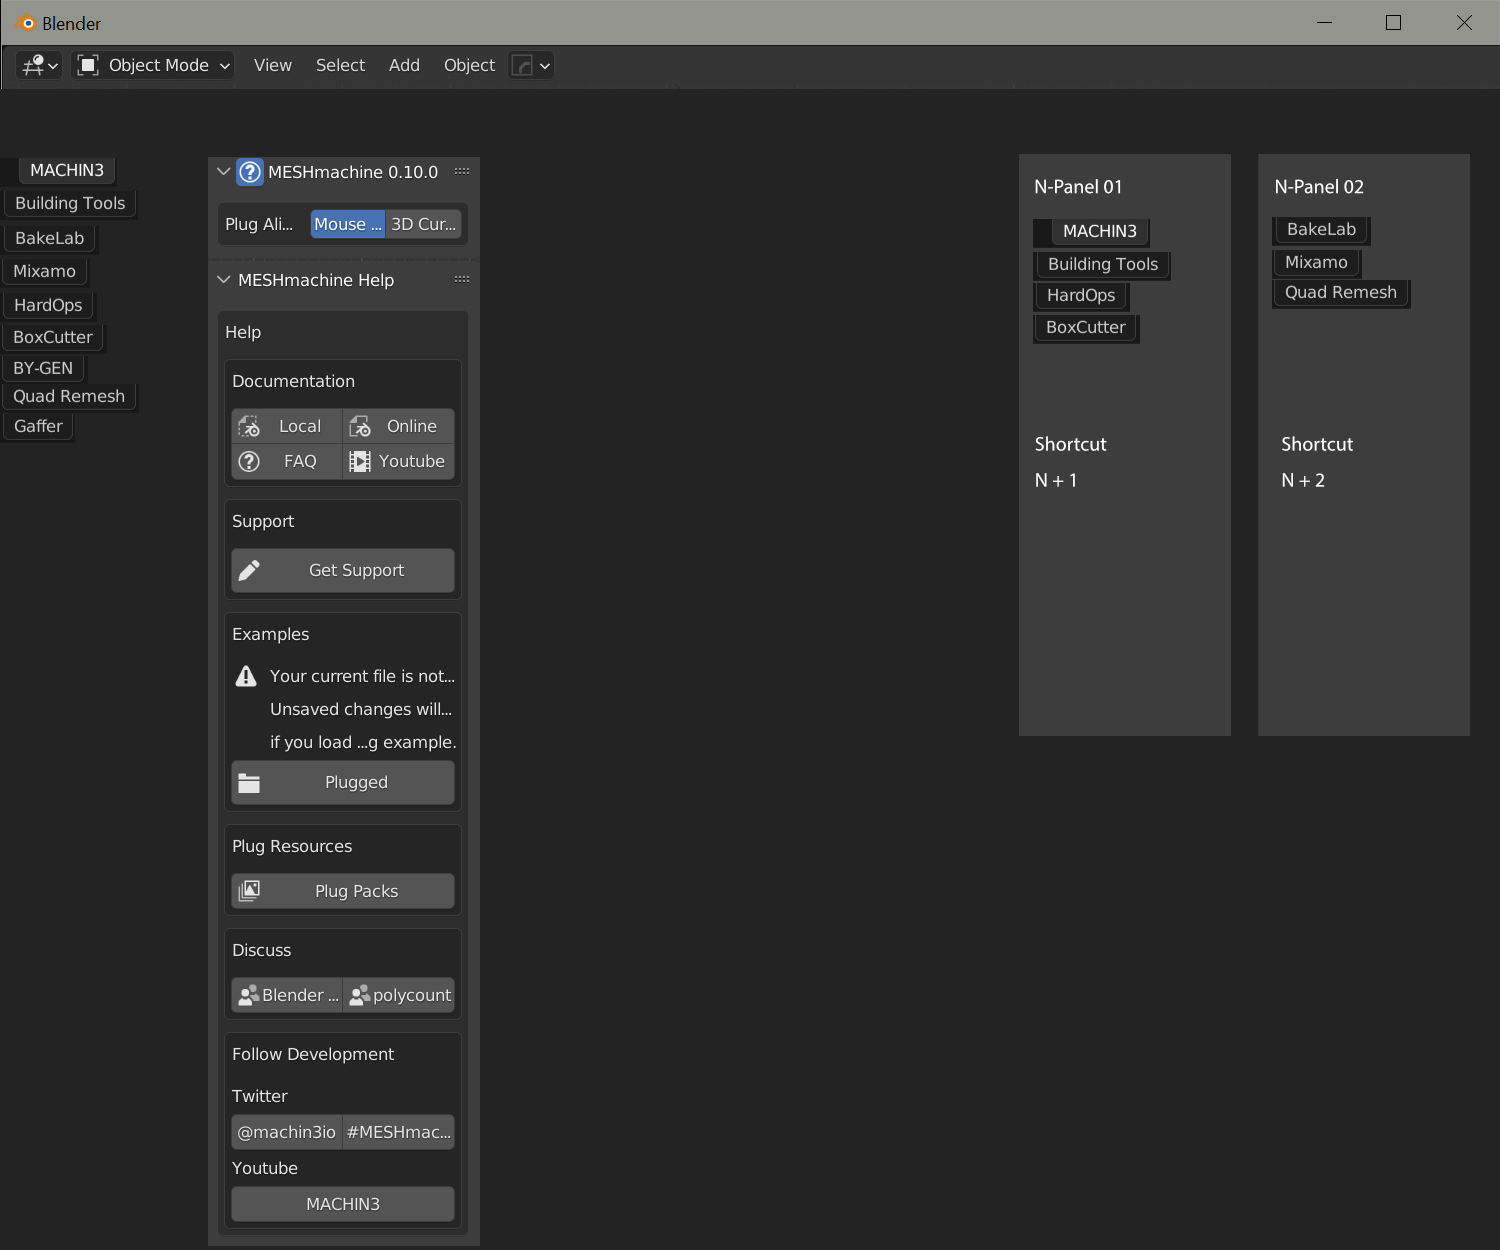Switch to the HardOps sidebar tab

click(48, 305)
